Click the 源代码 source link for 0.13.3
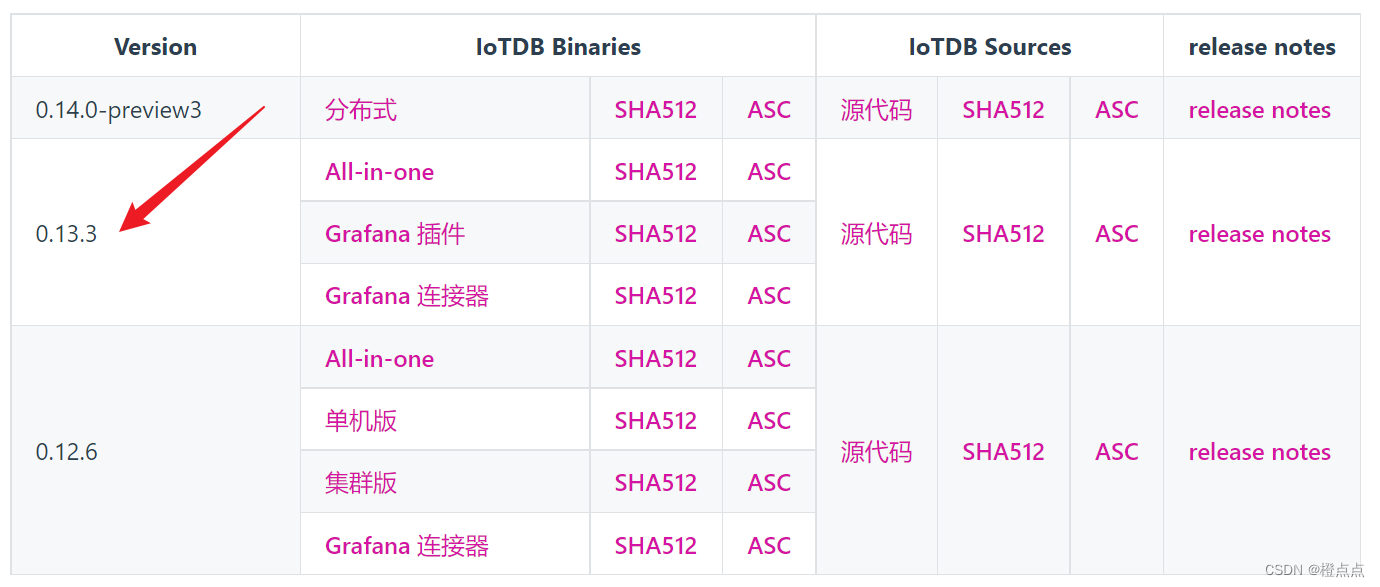1380x587 pixels. click(876, 233)
